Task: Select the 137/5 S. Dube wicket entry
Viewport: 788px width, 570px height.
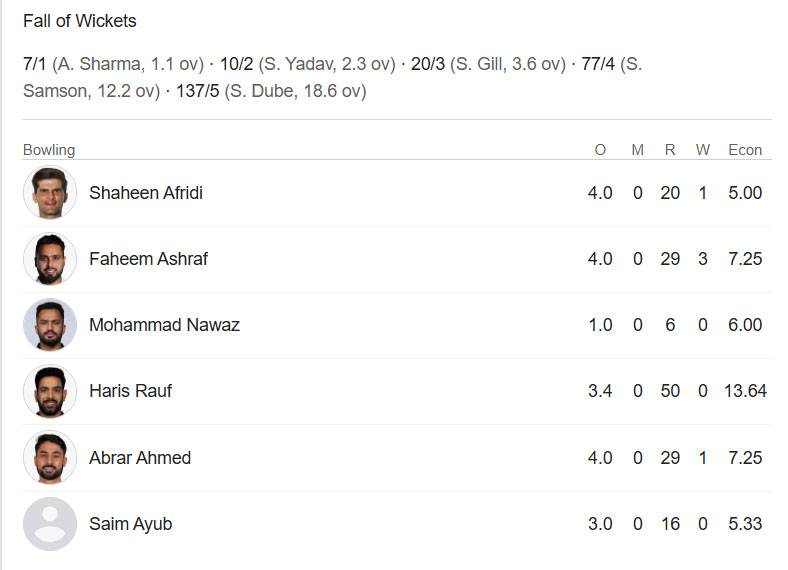Action: click(x=271, y=91)
